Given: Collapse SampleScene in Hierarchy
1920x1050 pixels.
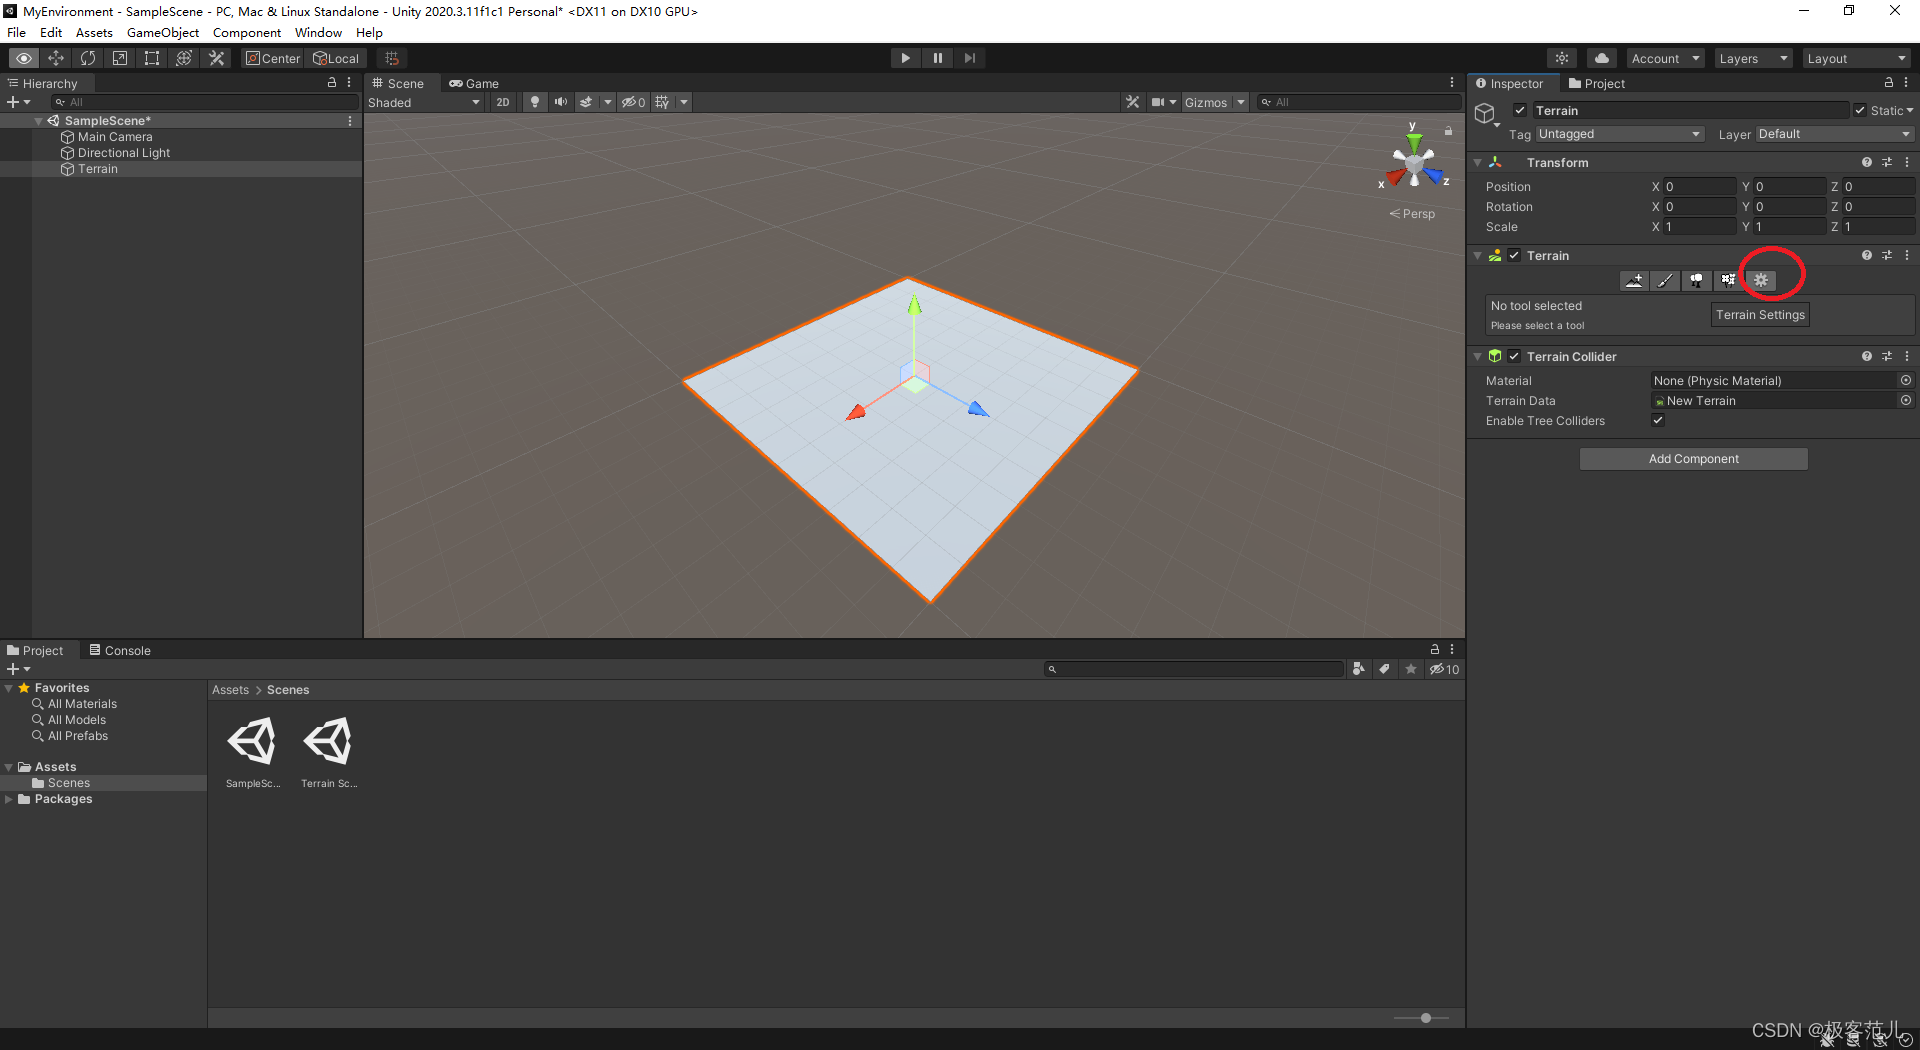Looking at the screenshot, I should click(39, 120).
